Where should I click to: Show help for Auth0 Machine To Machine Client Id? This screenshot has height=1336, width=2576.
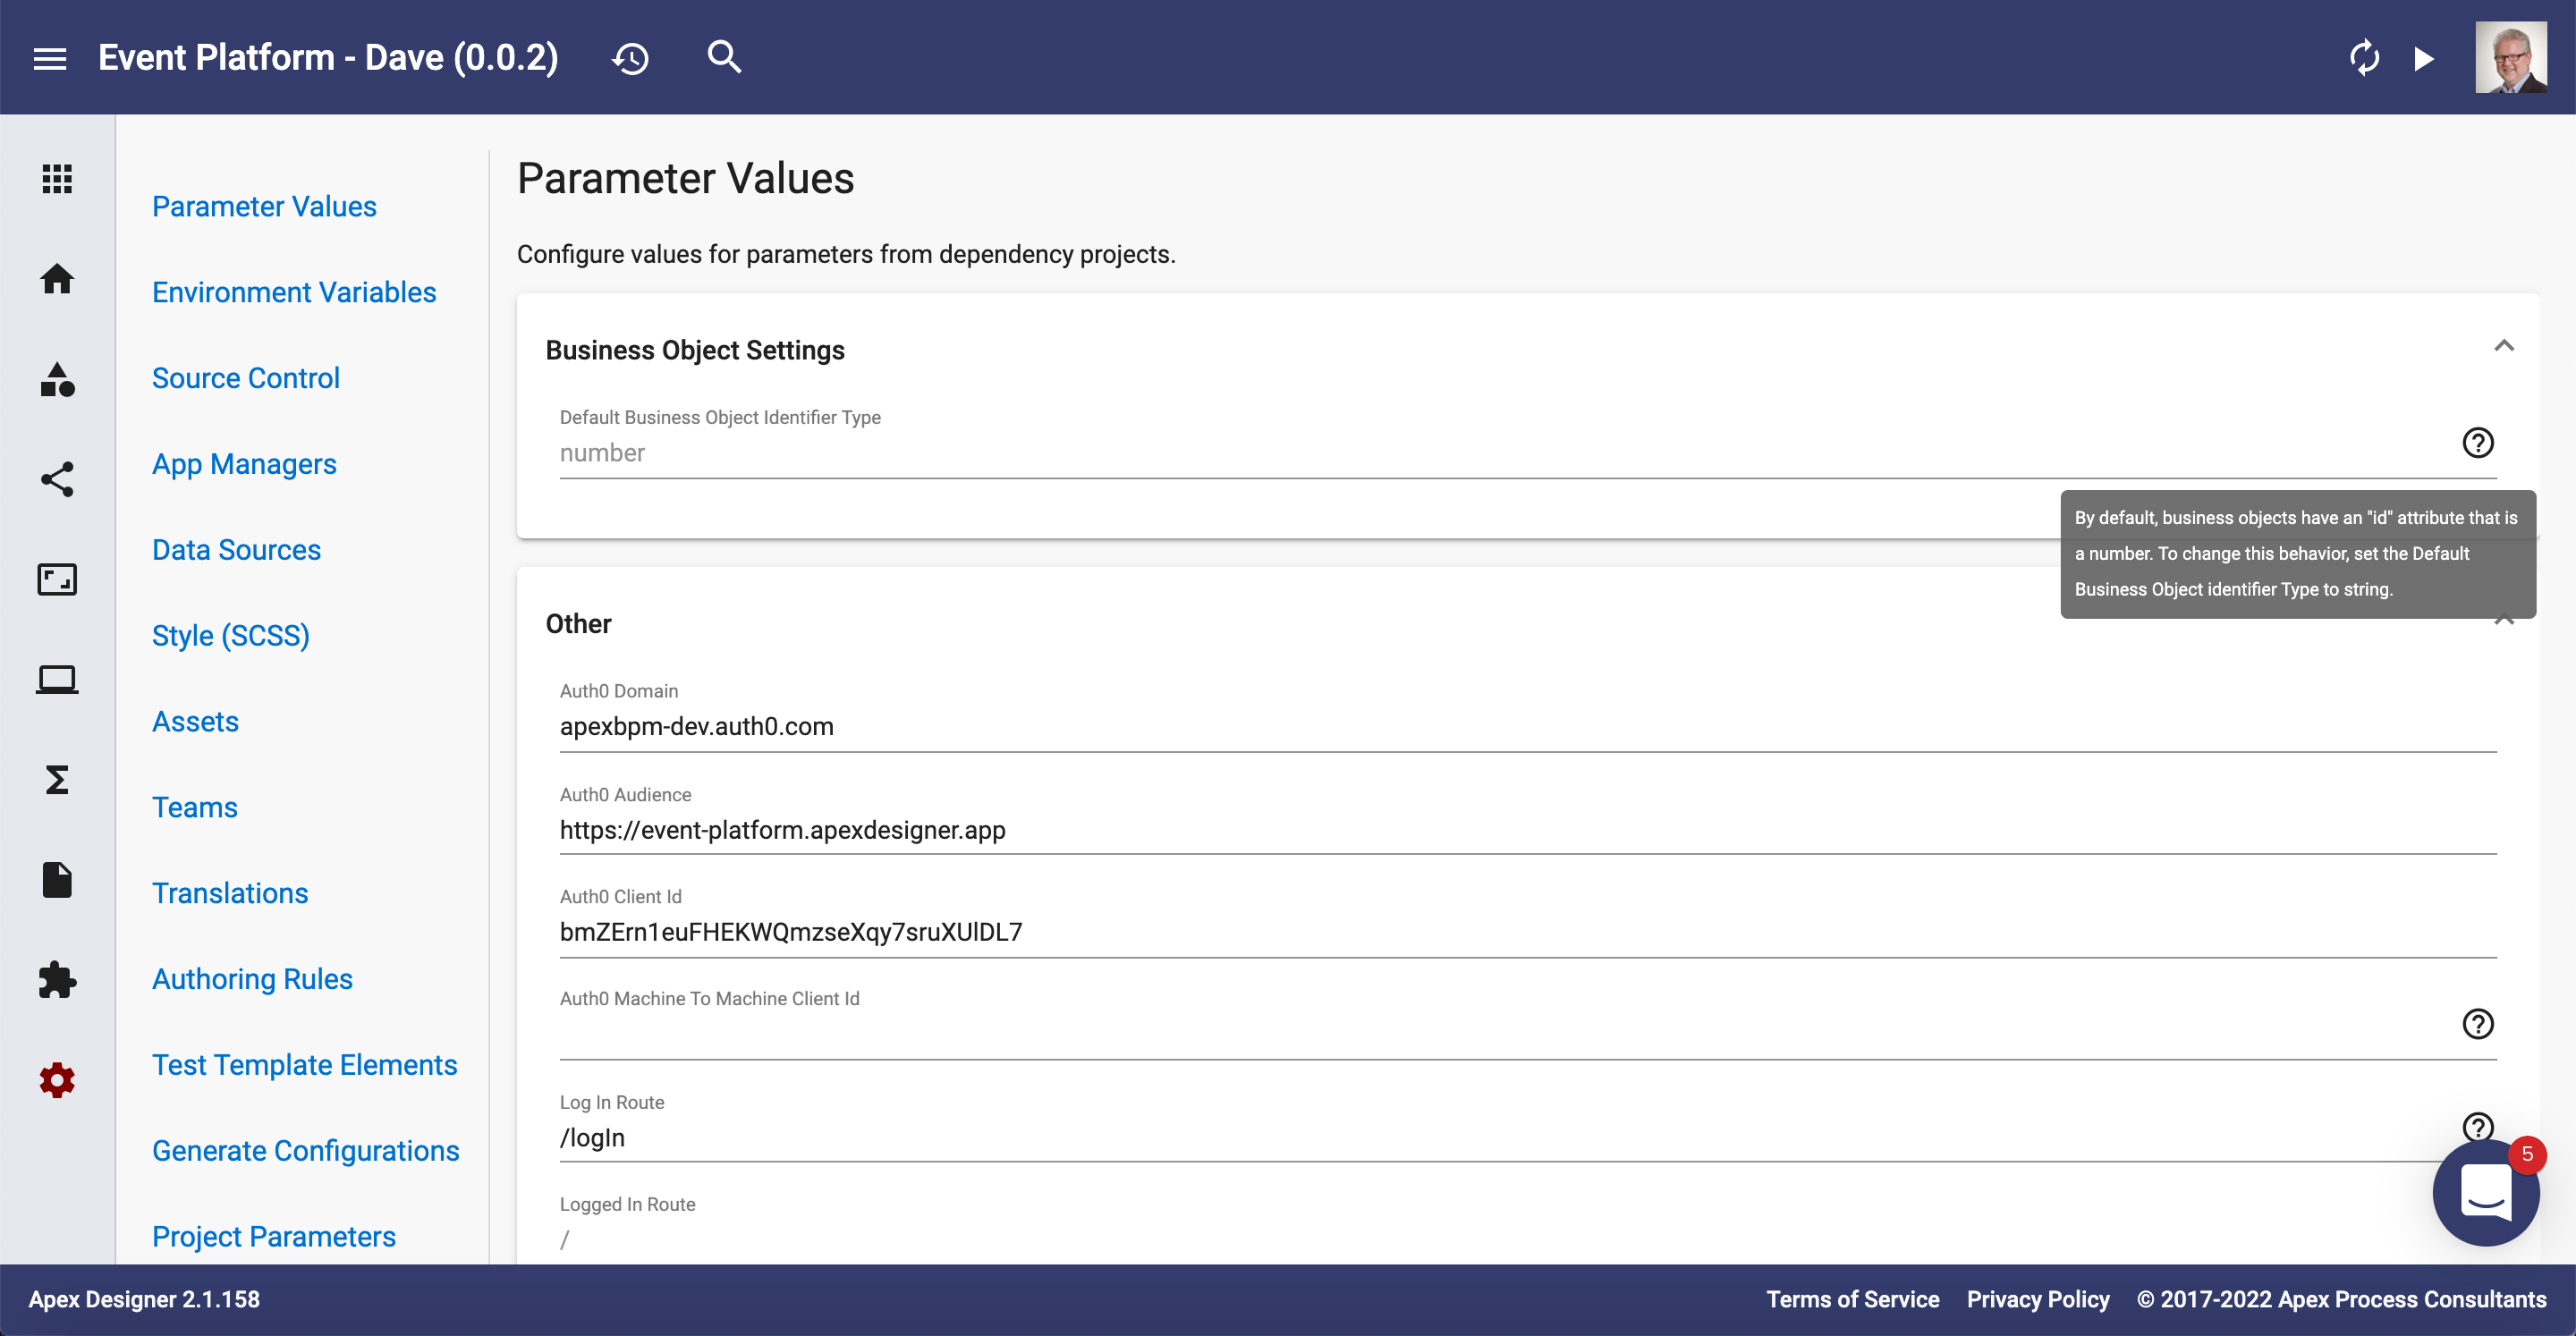pos(2478,1023)
